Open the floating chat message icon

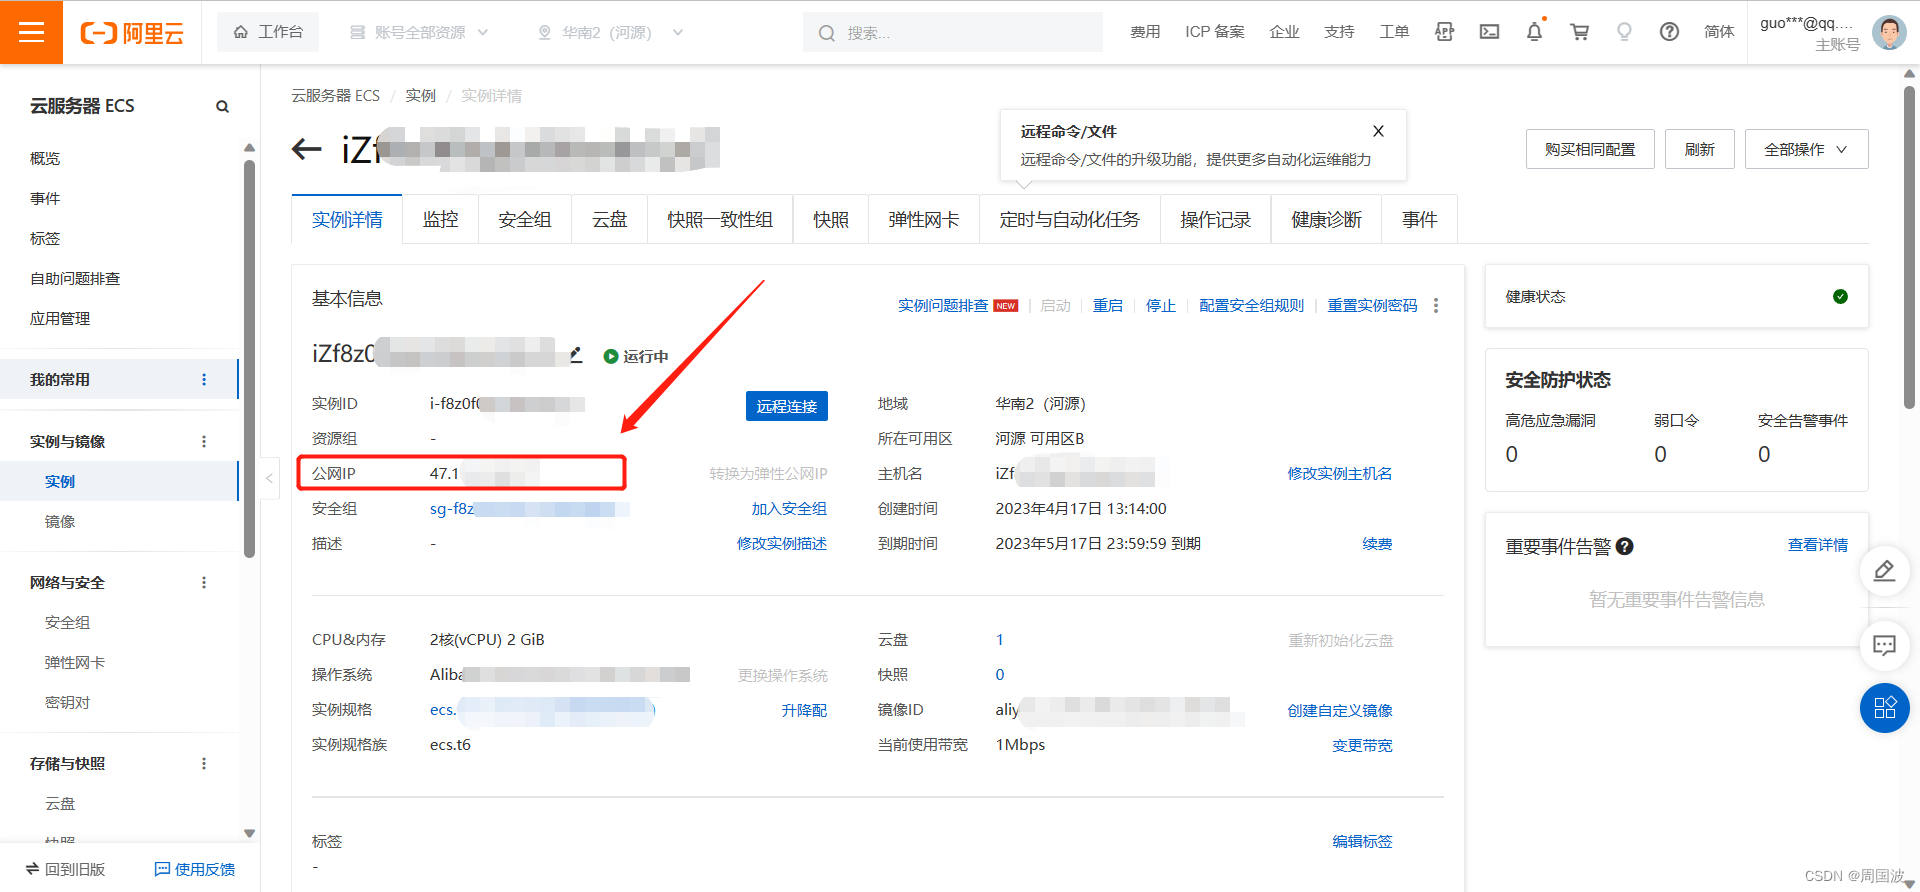1884,645
